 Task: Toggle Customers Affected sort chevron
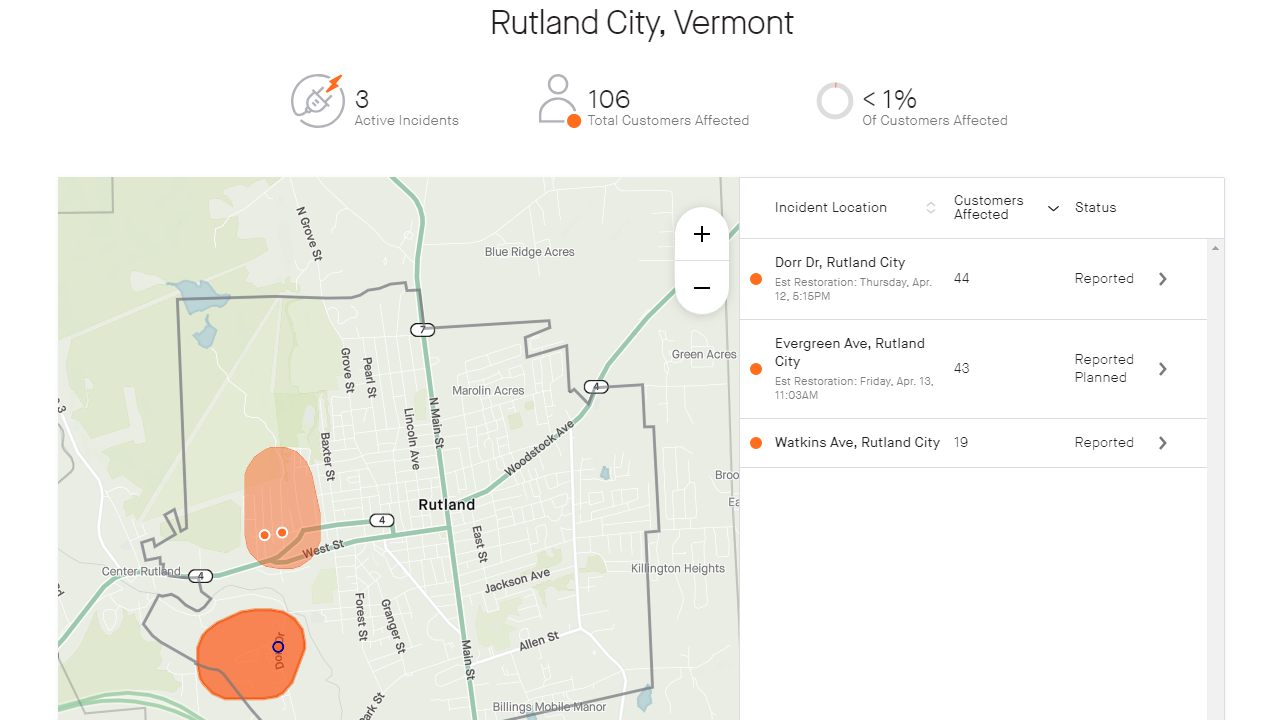click(x=1052, y=208)
